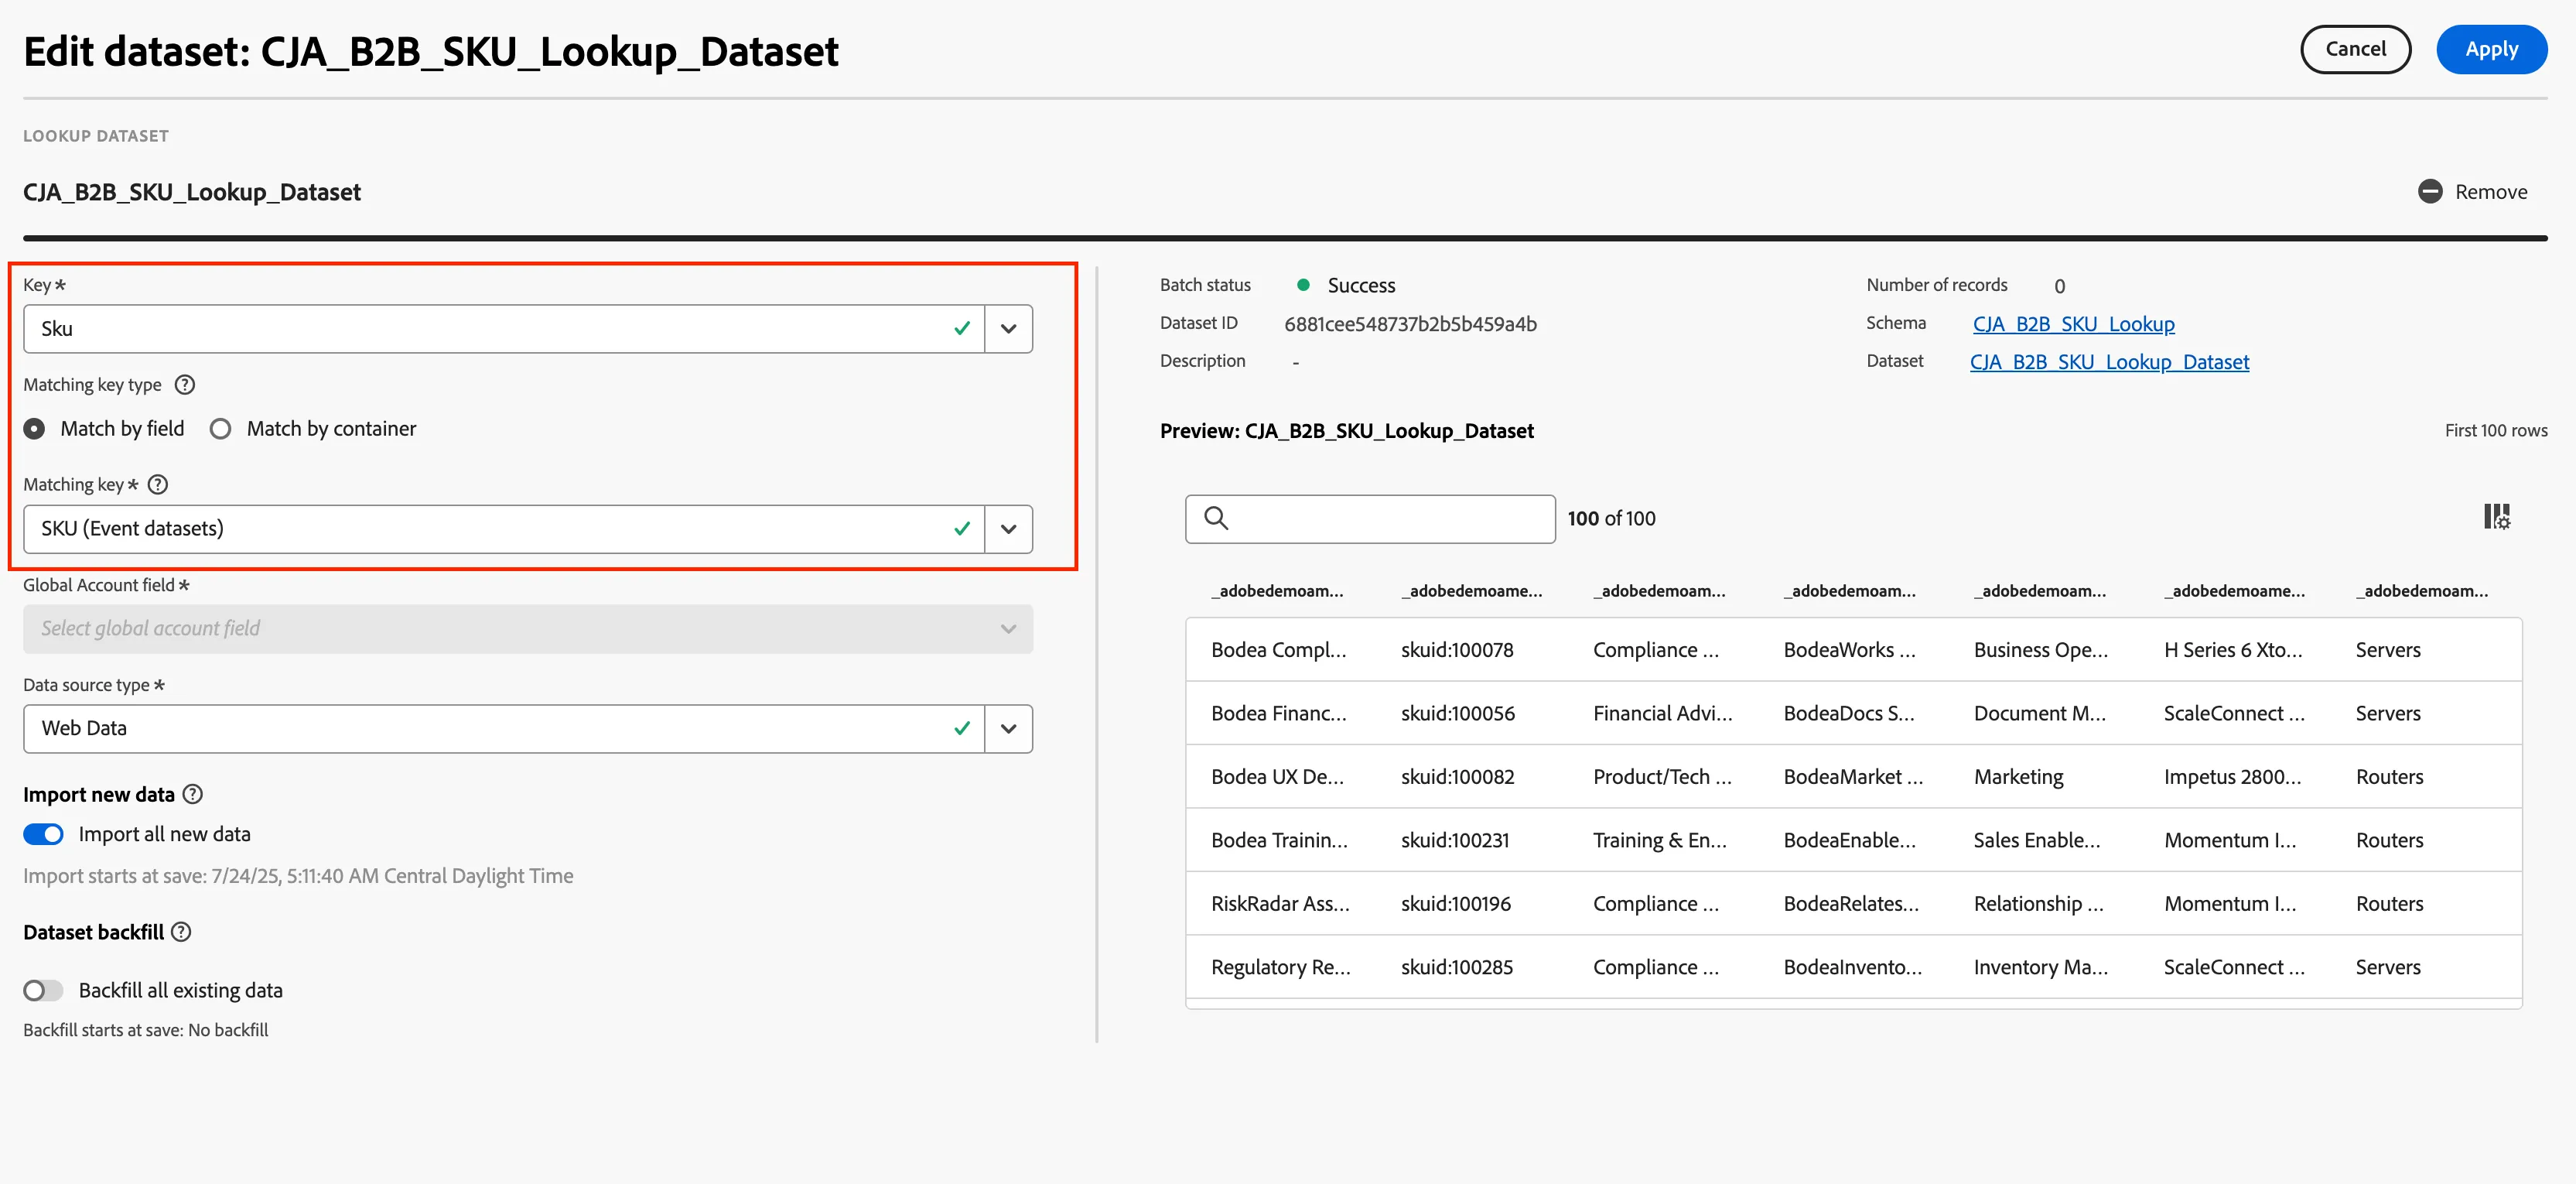This screenshot has width=2576, height=1184.
Task: Click the Regulatory Re... cell
Action: tap(1280, 967)
